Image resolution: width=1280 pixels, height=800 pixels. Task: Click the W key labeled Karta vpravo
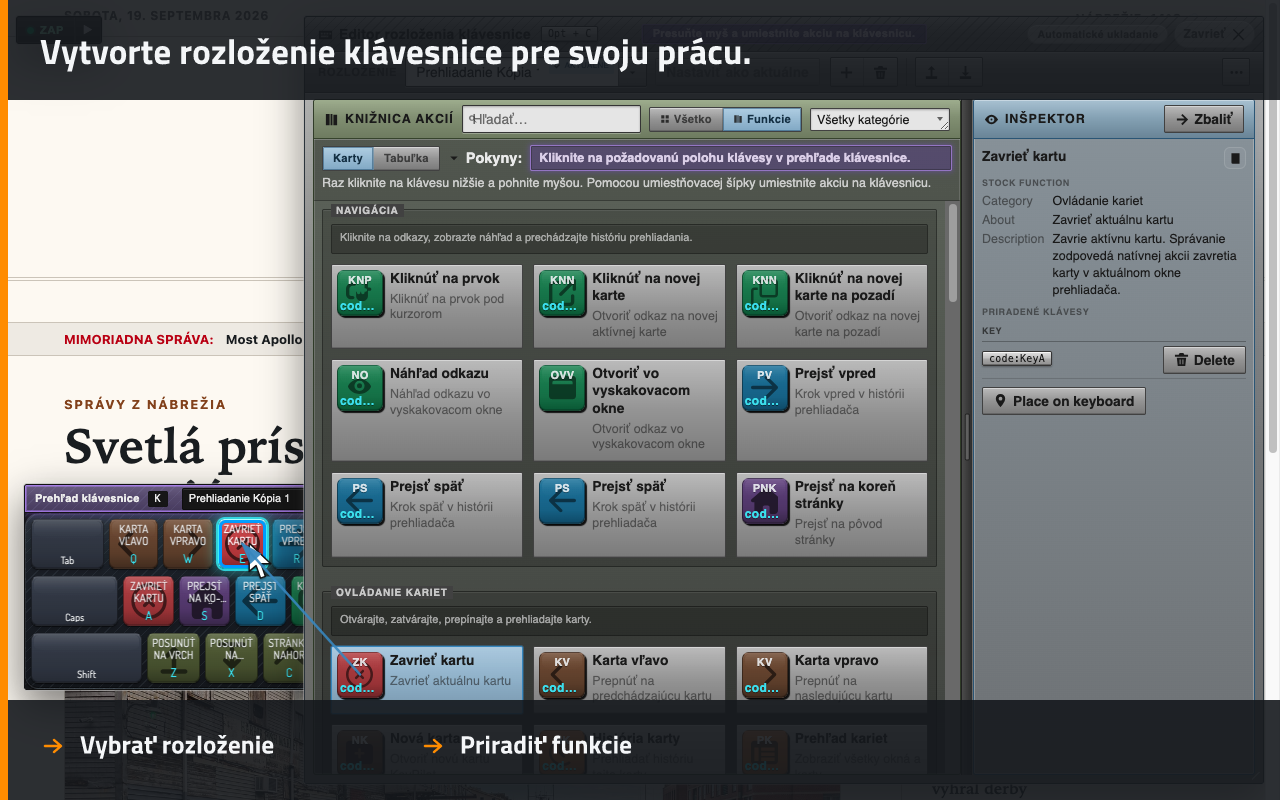pyautogui.click(x=188, y=544)
